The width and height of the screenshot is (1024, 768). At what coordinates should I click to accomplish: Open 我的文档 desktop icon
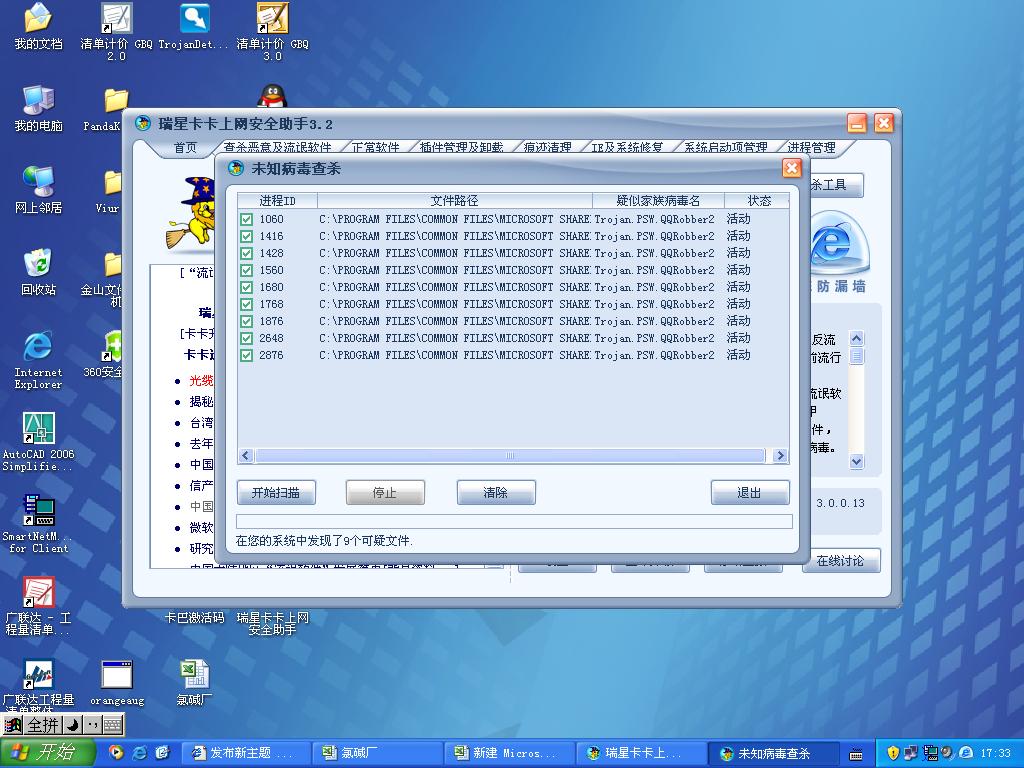click(38, 26)
